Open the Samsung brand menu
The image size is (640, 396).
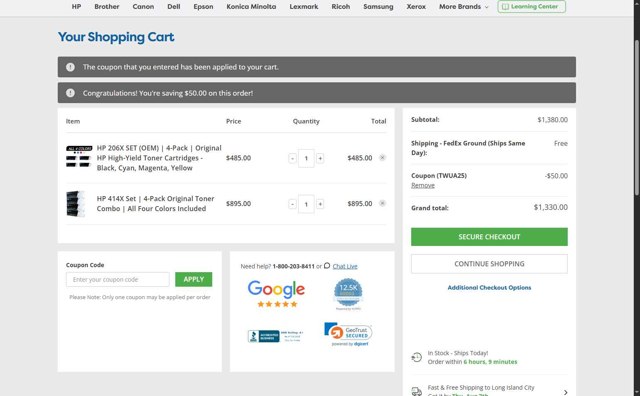click(x=378, y=7)
